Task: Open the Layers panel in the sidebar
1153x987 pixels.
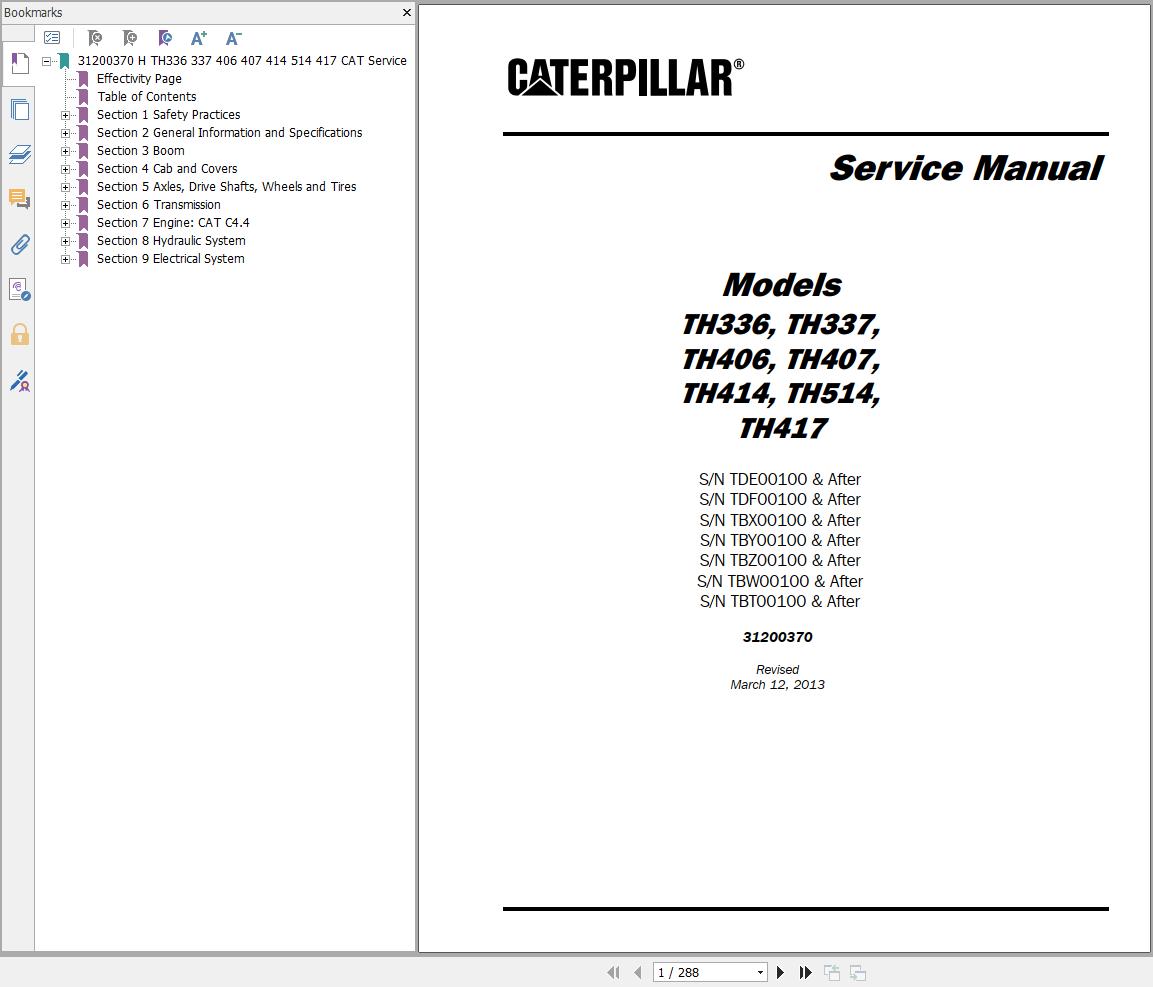Action: [x=19, y=154]
